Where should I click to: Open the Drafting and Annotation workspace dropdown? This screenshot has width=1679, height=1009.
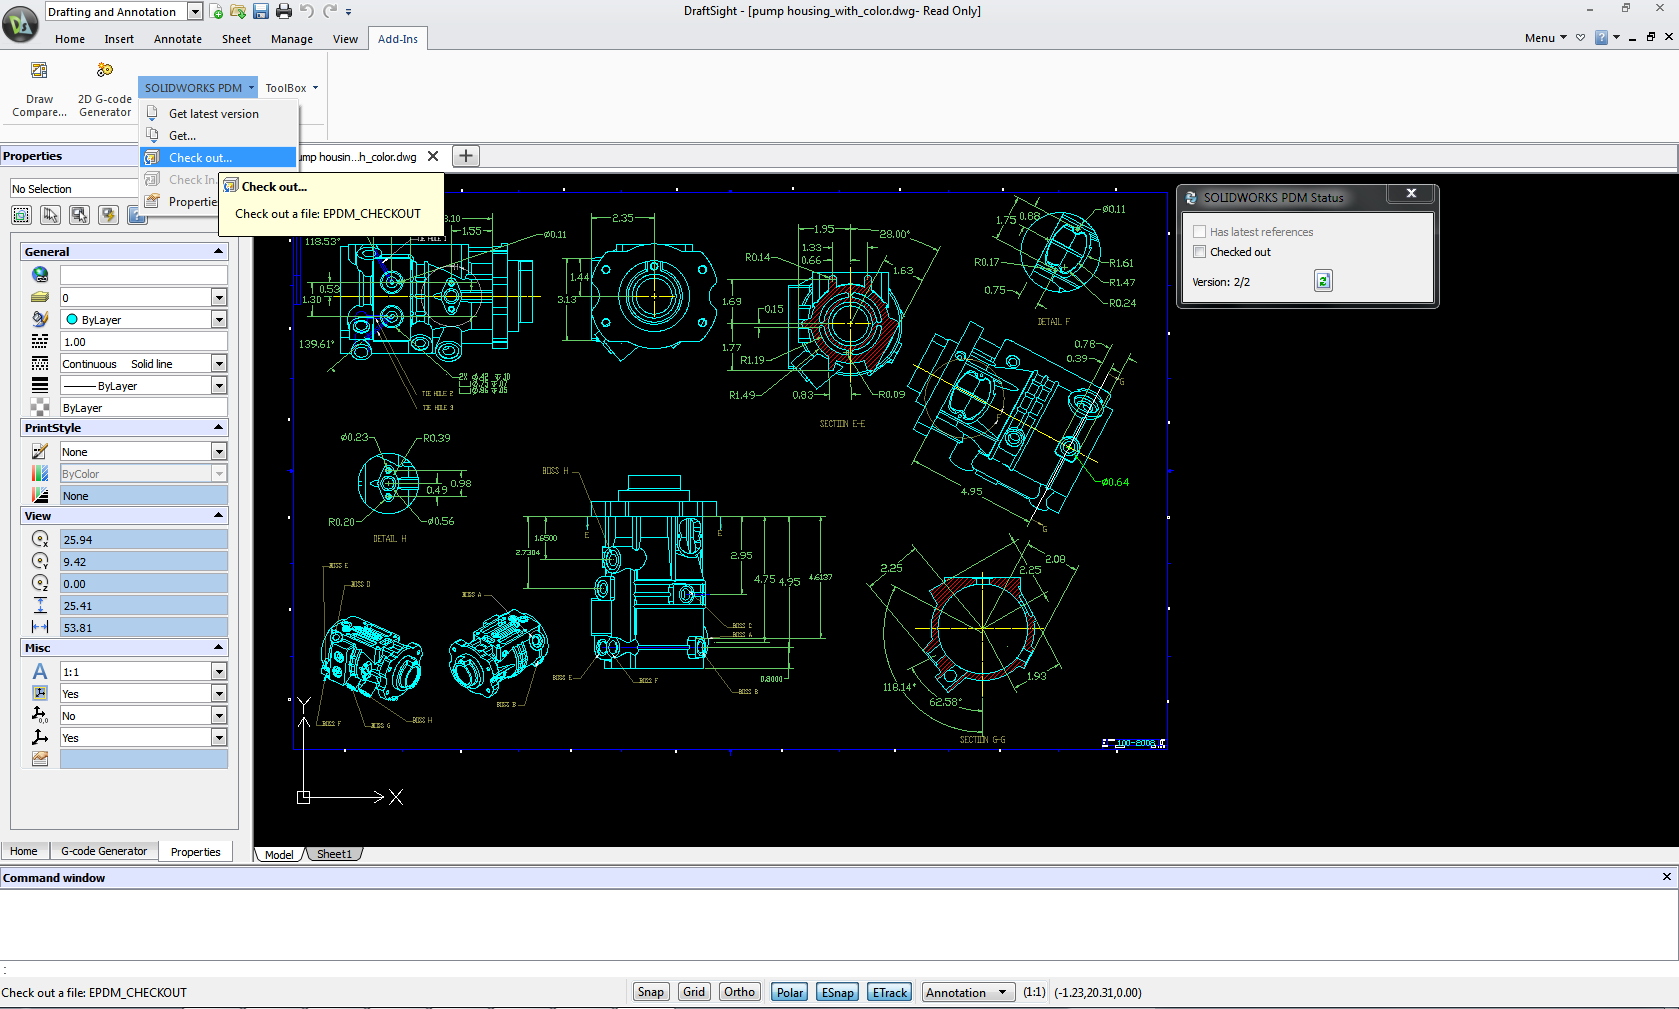point(195,12)
